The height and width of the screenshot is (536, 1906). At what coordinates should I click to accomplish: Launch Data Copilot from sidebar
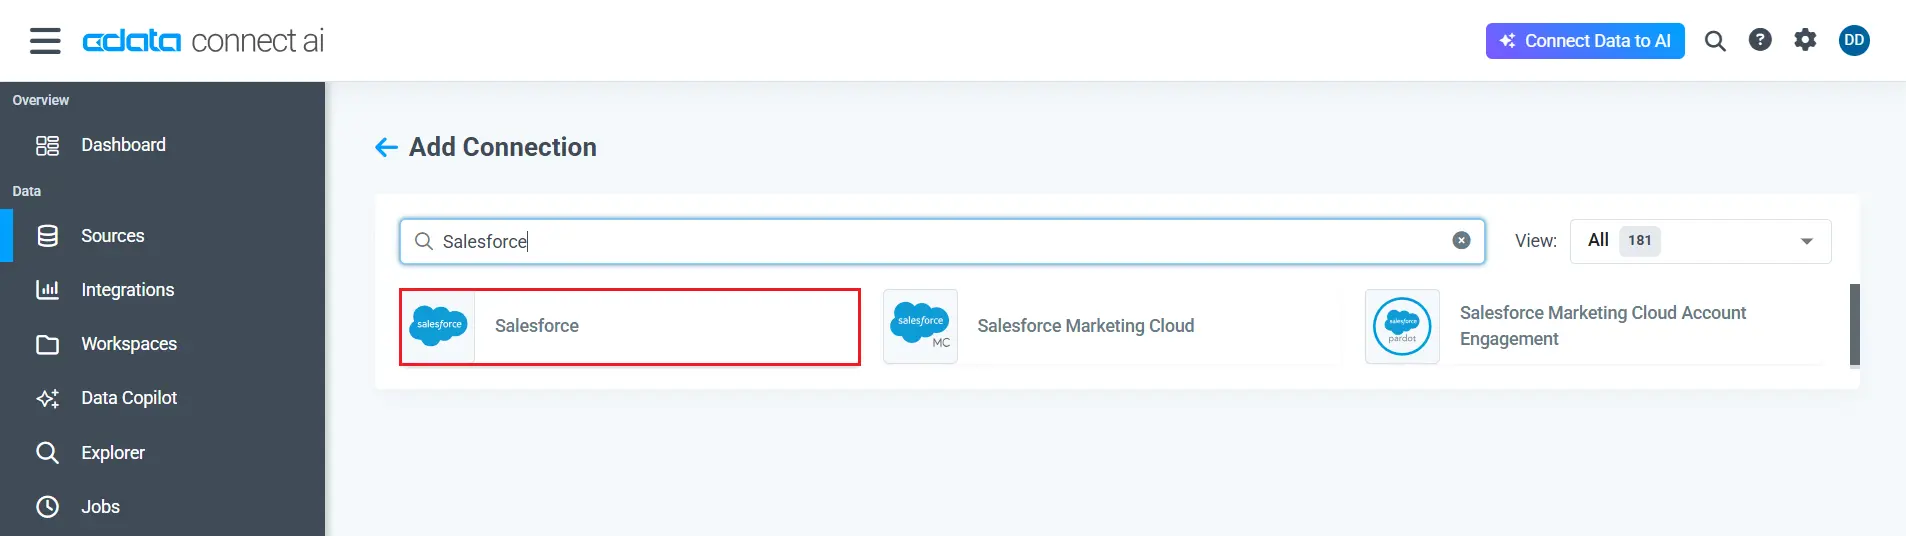128,398
